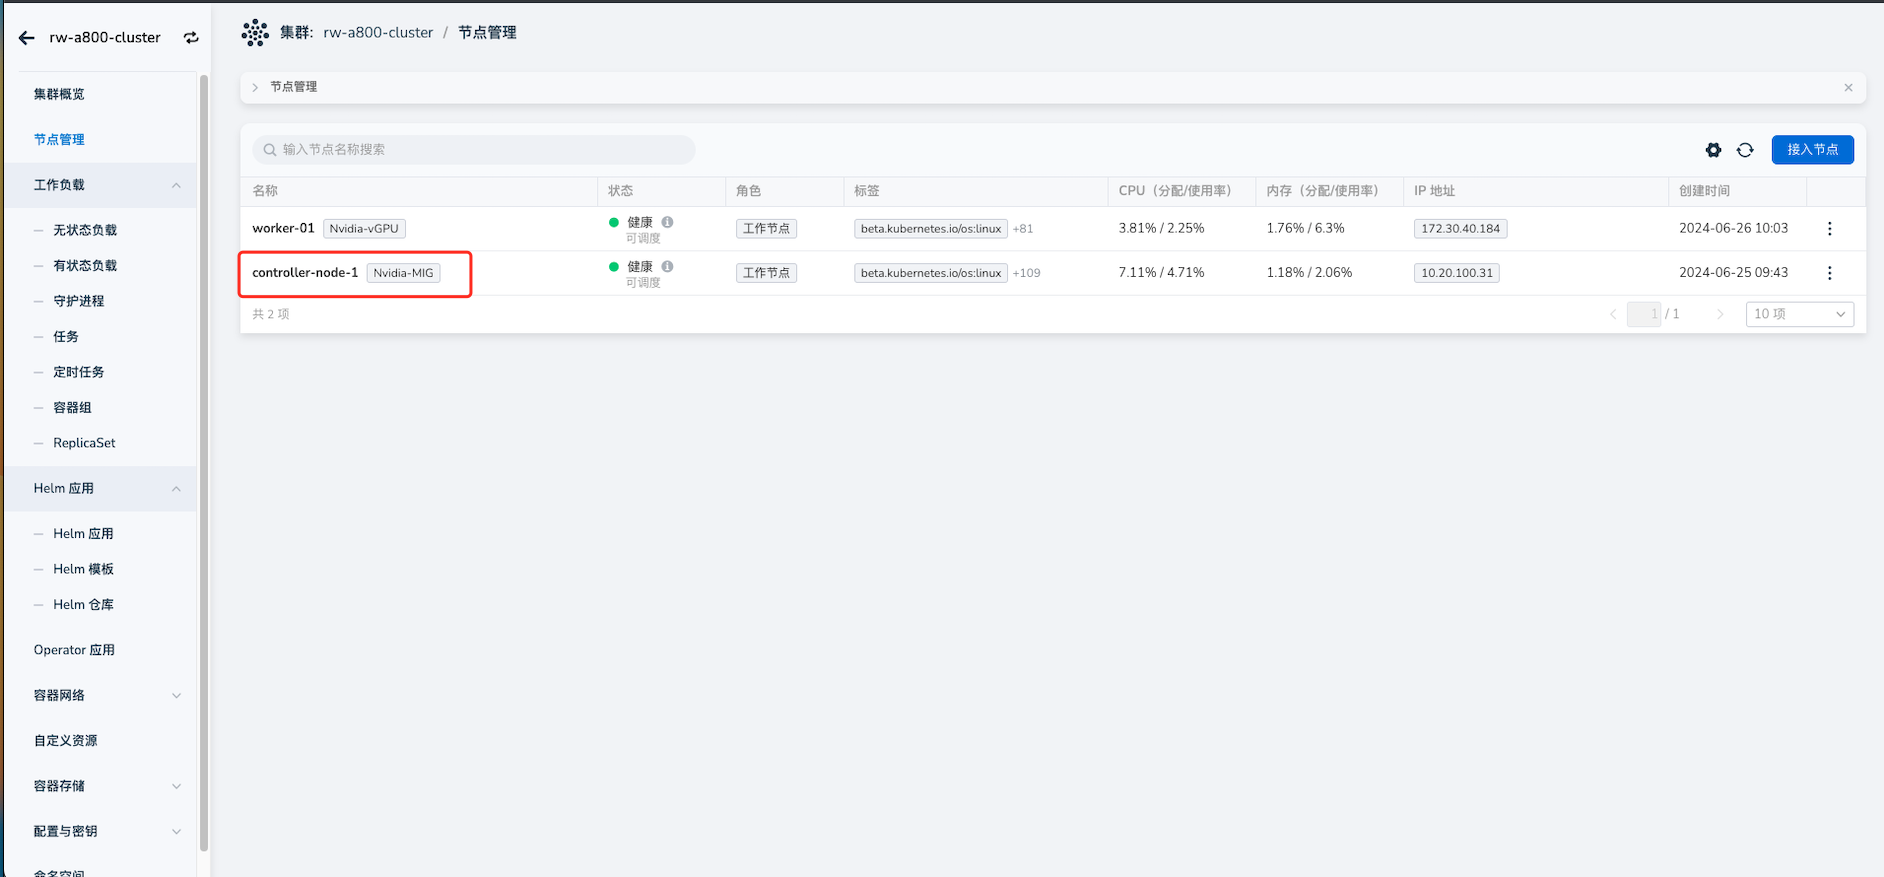The height and width of the screenshot is (877, 1884).
Task: Open table settings gear icon
Action: pos(1713,150)
